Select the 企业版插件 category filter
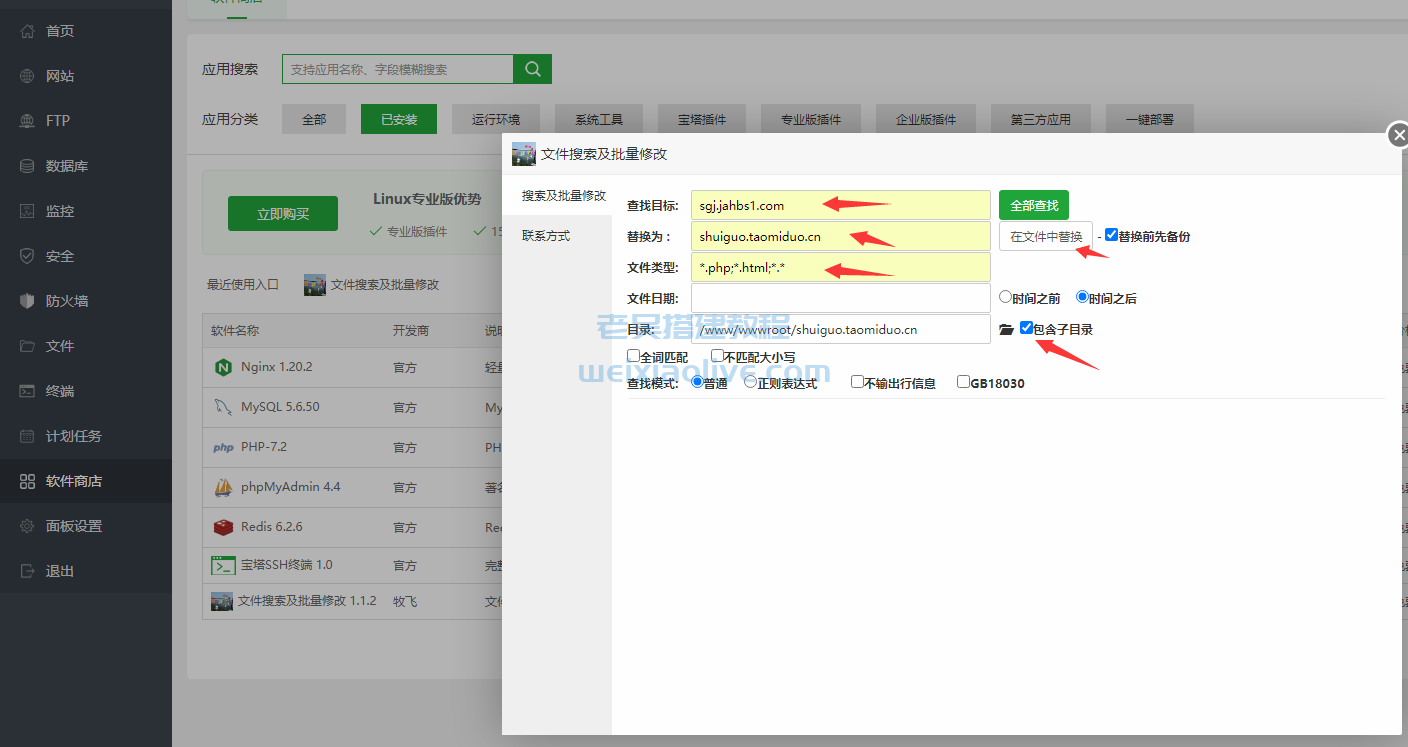 [926, 119]
